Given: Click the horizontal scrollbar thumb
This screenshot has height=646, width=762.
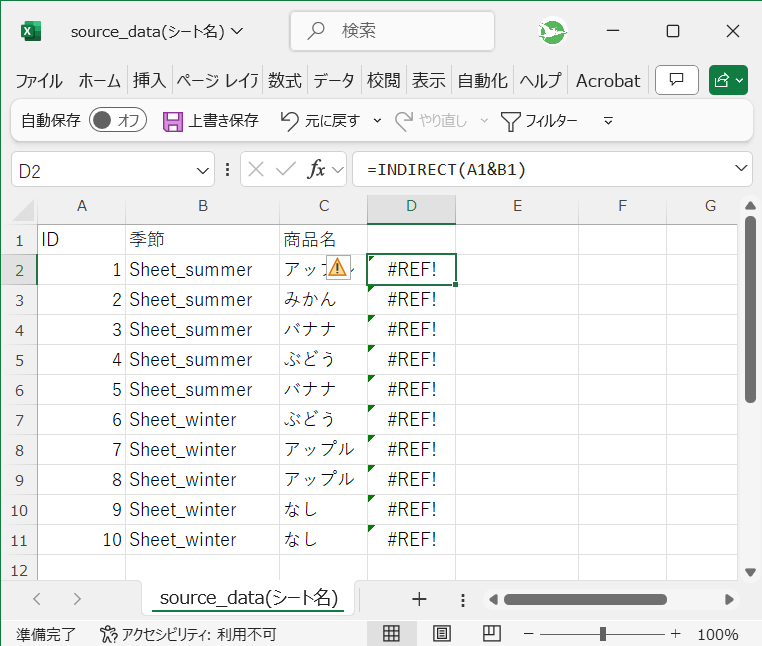Looking at the screenshot, I should click(585, 599).
